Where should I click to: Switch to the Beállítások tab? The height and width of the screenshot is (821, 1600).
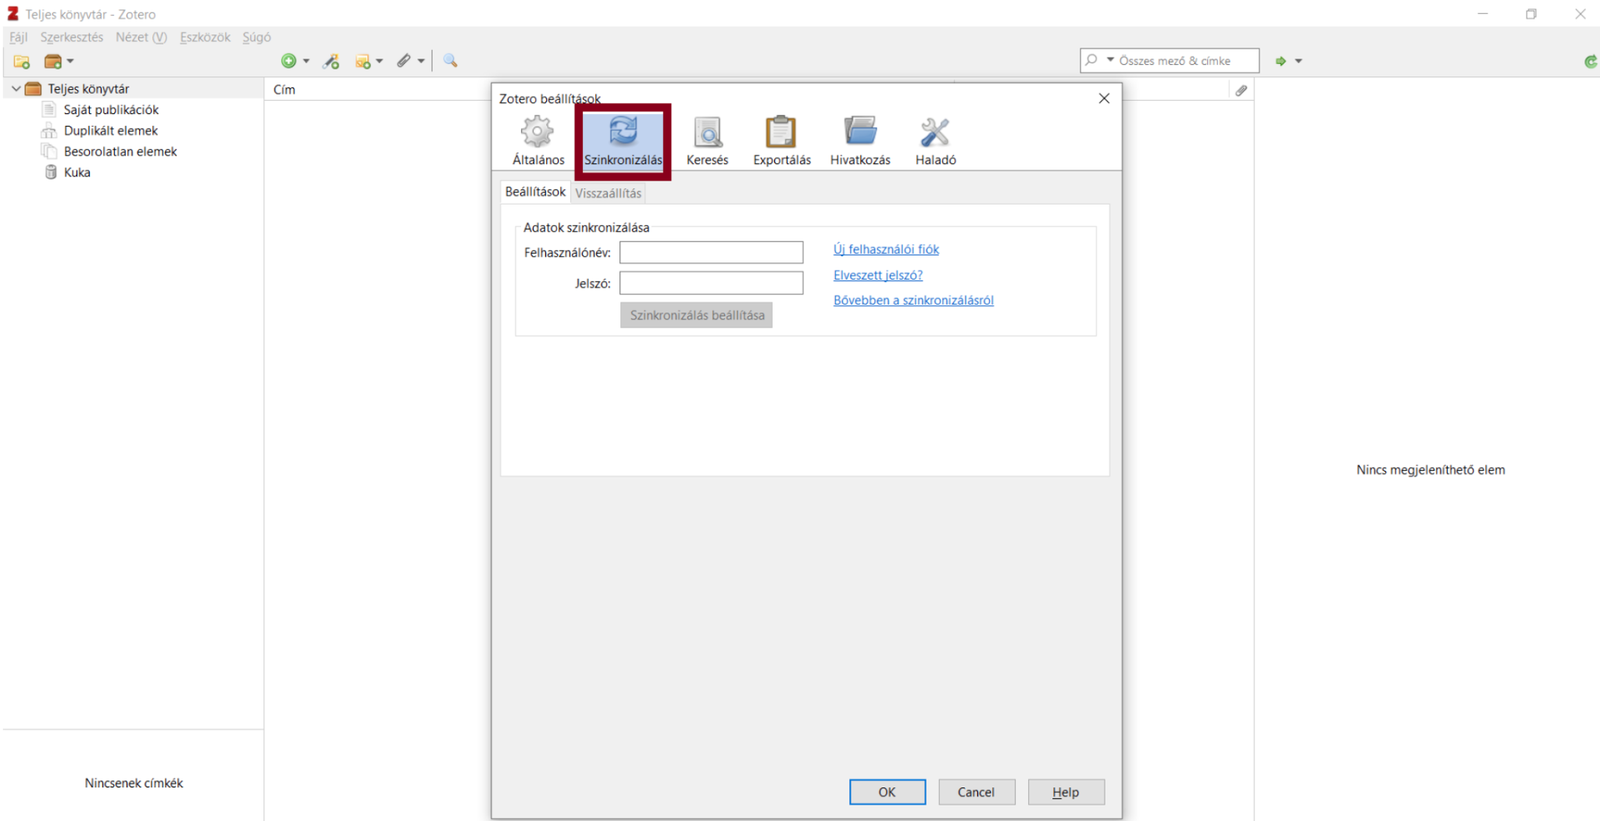(535, 192)
